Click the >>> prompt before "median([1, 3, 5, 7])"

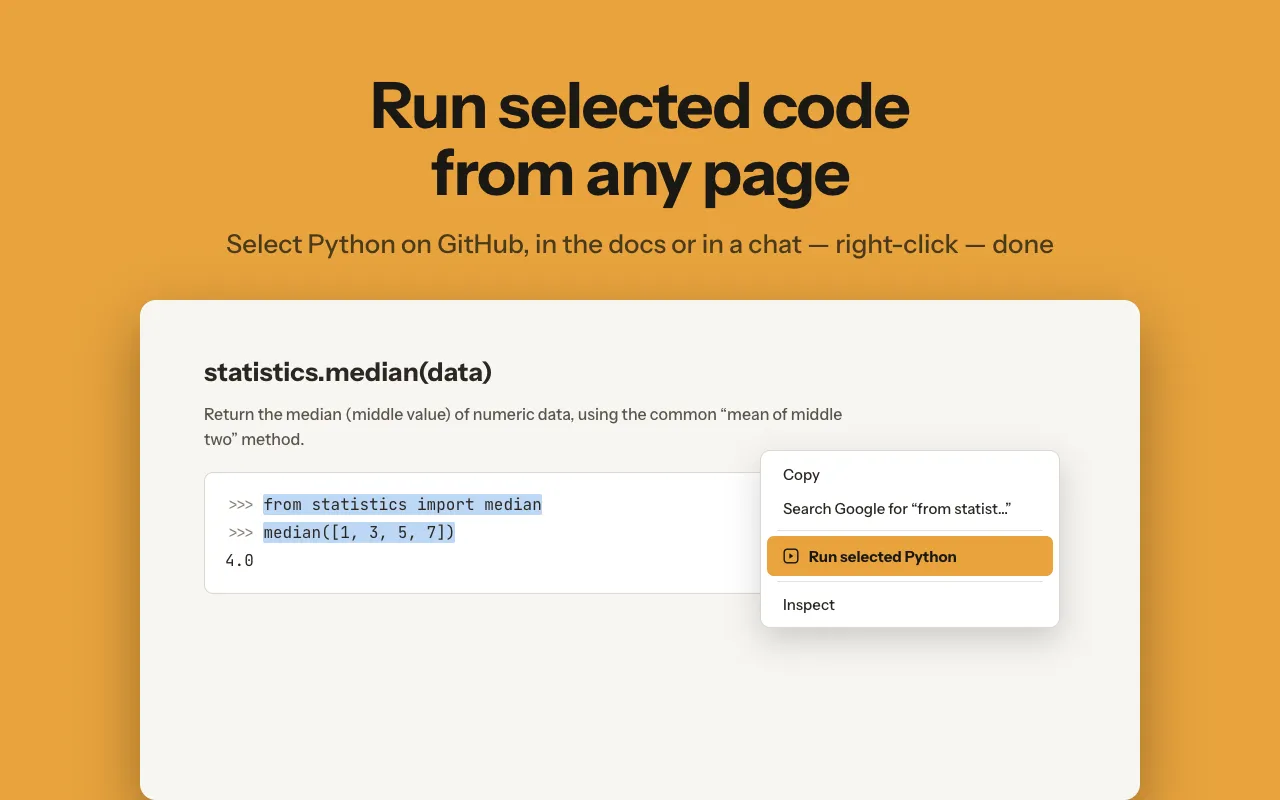[240, 533]
